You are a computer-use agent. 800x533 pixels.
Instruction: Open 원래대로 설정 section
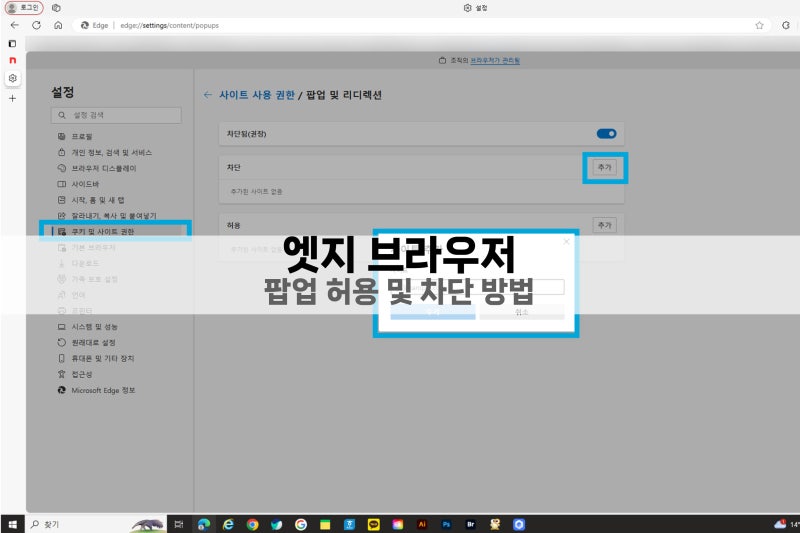(x=93, y=343)
